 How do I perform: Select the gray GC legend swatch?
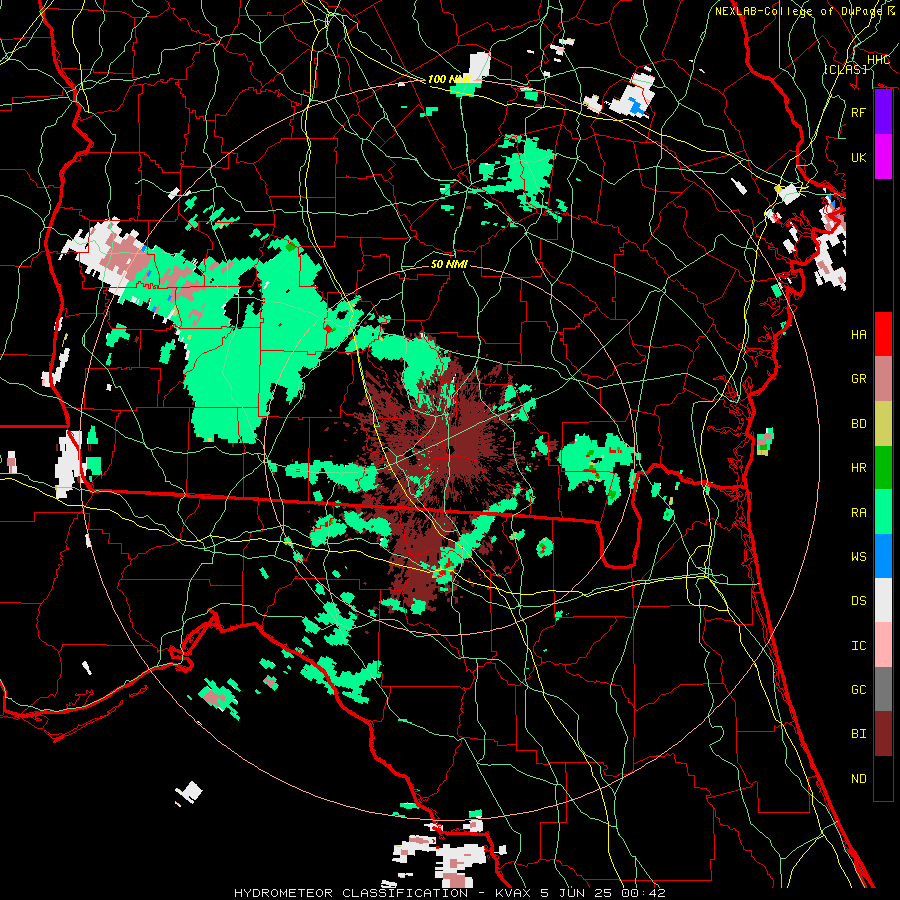click(x=883, y=689)
